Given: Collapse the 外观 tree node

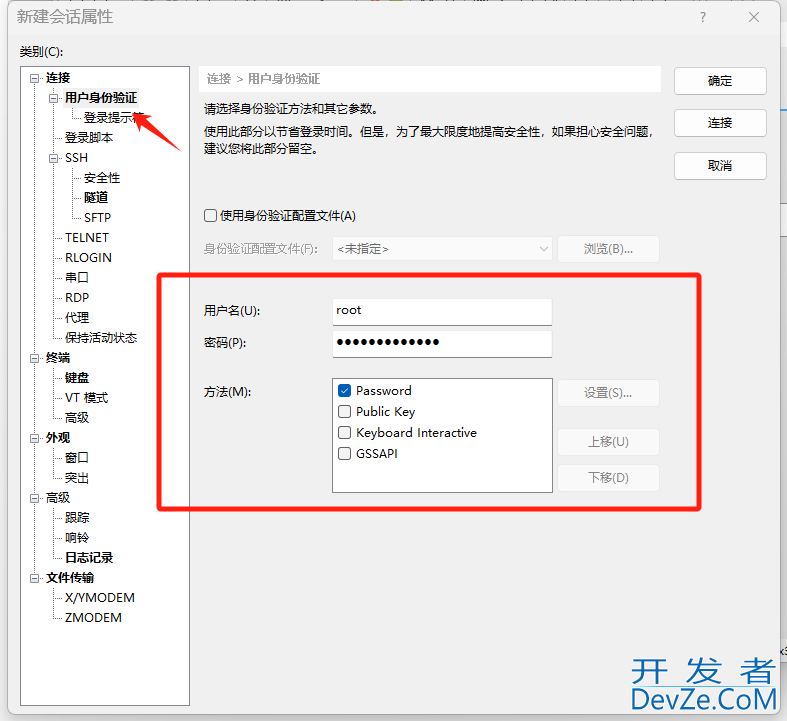Looking at the screenshot, I should 34,438.
